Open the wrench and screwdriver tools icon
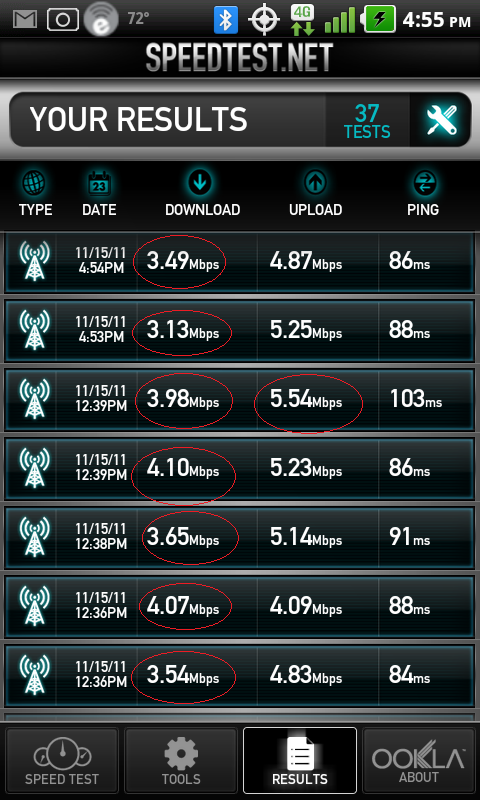The height and width of the screenshot is (800, 480). pos(441,120)
